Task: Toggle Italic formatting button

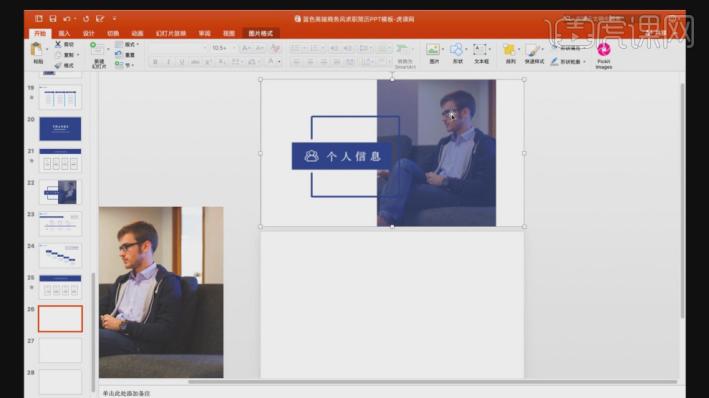Action: tap(168, 62)
